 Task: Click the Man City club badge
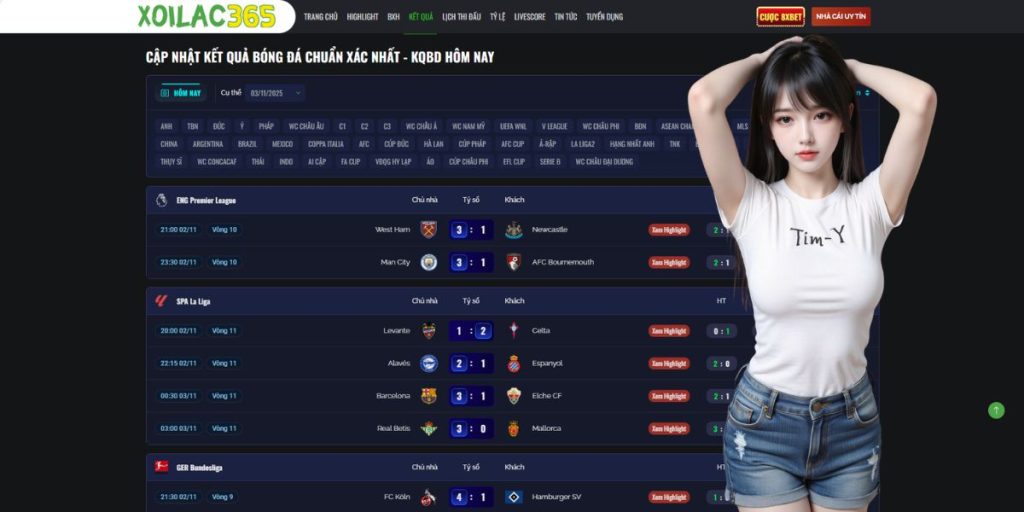428,262
